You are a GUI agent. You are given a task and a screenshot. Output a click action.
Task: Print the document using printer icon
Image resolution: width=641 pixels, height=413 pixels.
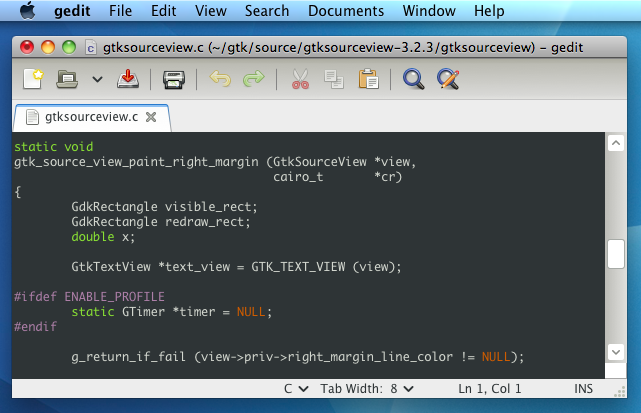tap(174, 79)
